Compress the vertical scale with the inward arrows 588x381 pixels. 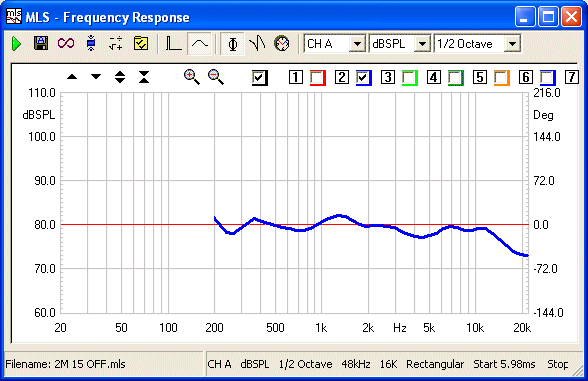point(144,77)
